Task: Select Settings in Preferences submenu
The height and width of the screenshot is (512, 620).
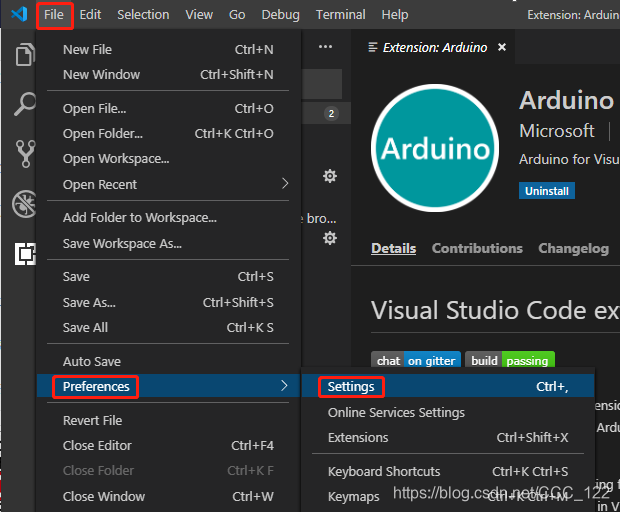Action: coord(448,386)
